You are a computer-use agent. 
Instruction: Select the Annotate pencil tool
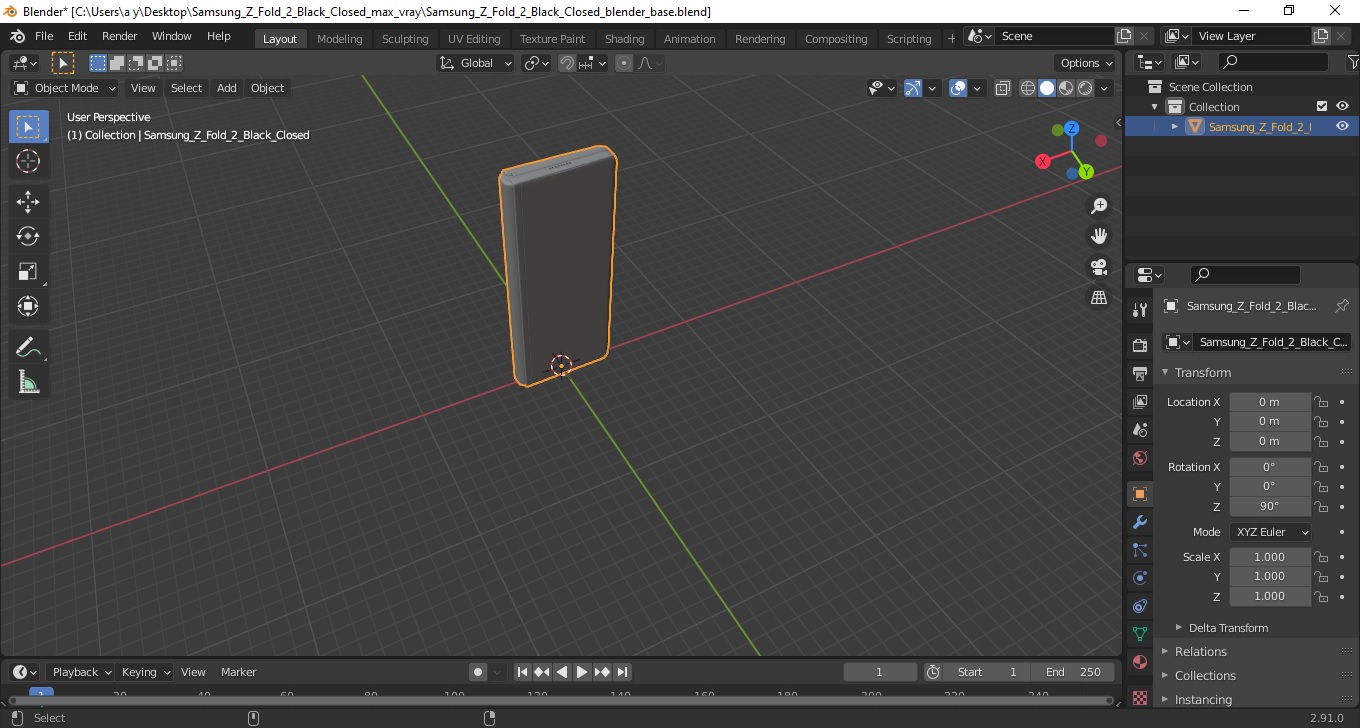[x=28, y=348]
